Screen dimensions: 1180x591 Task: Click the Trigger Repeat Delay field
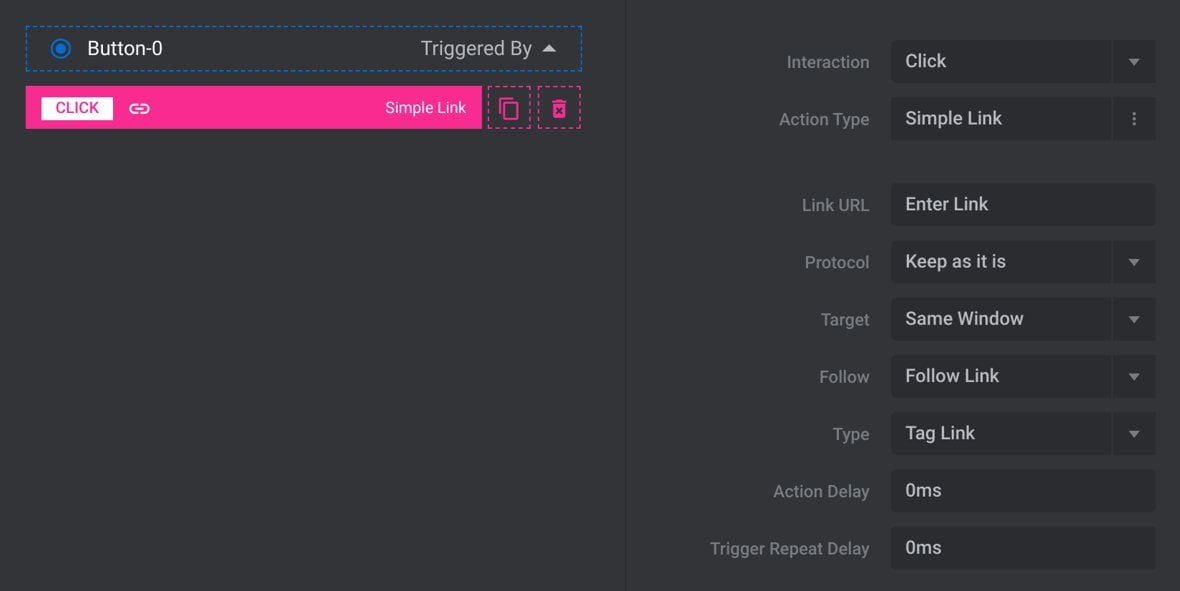point(1023,548)
